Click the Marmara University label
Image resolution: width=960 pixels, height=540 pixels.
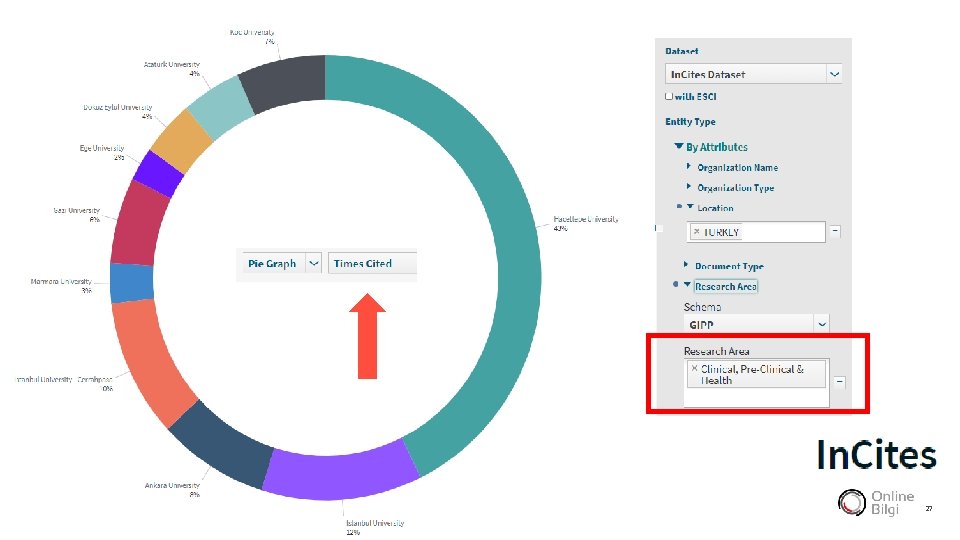tap(61, 285)
